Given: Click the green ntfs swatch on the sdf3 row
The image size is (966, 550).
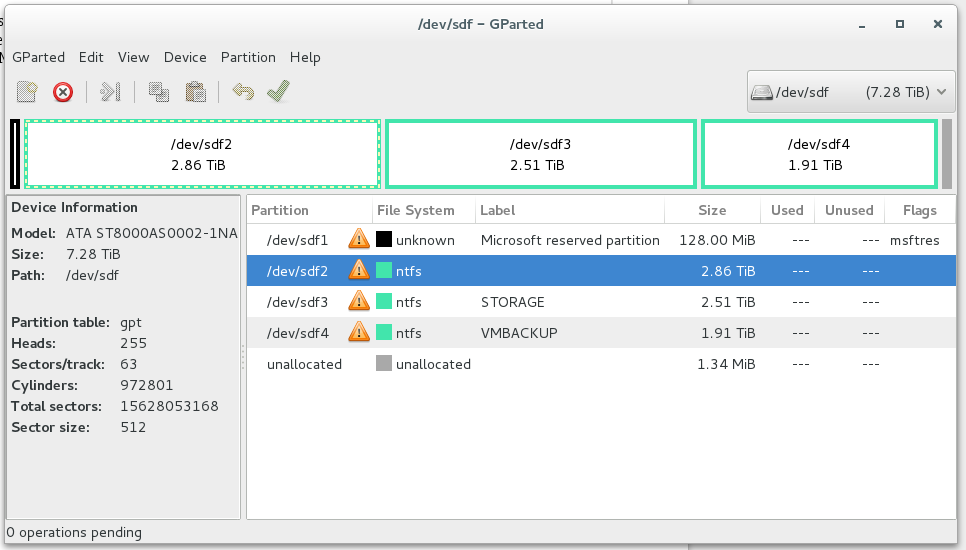Looking at the screenshot, I should click(x=384, y=301).
